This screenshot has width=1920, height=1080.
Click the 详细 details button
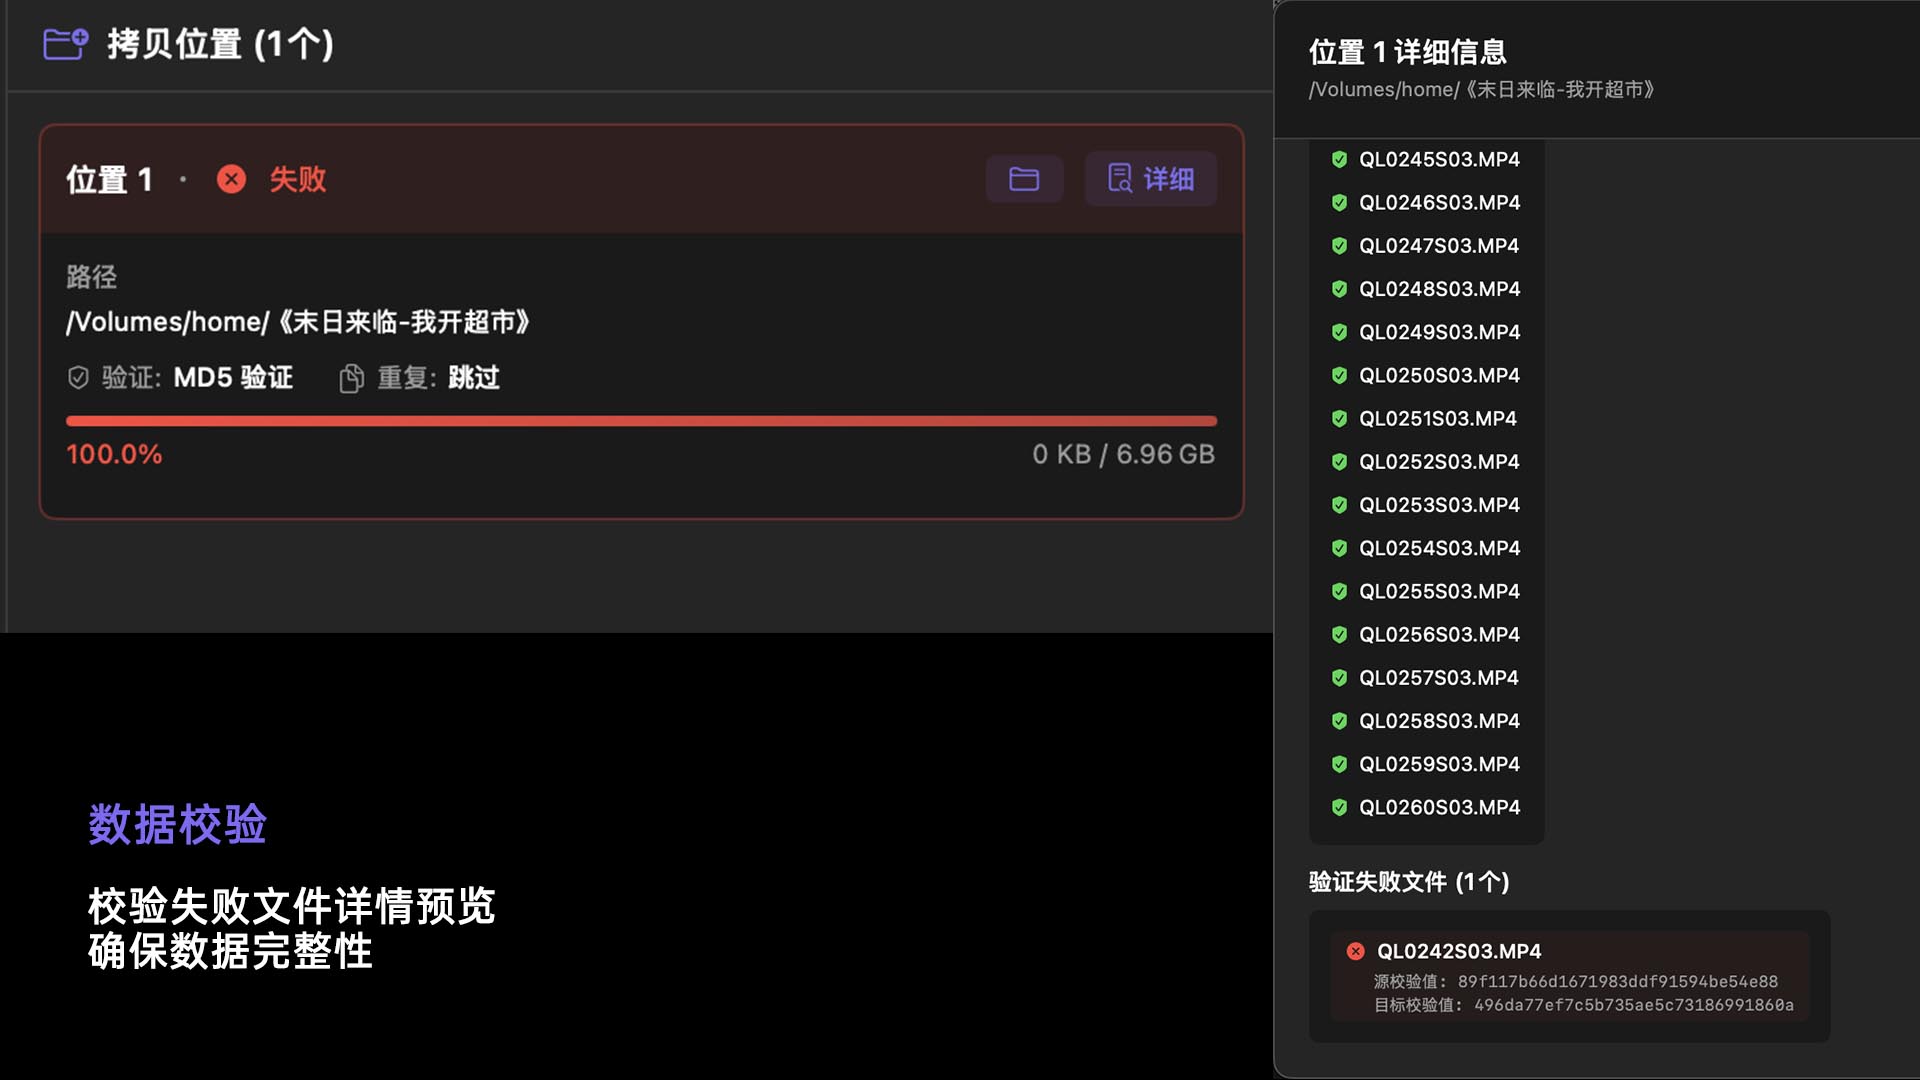[1150, 179]
